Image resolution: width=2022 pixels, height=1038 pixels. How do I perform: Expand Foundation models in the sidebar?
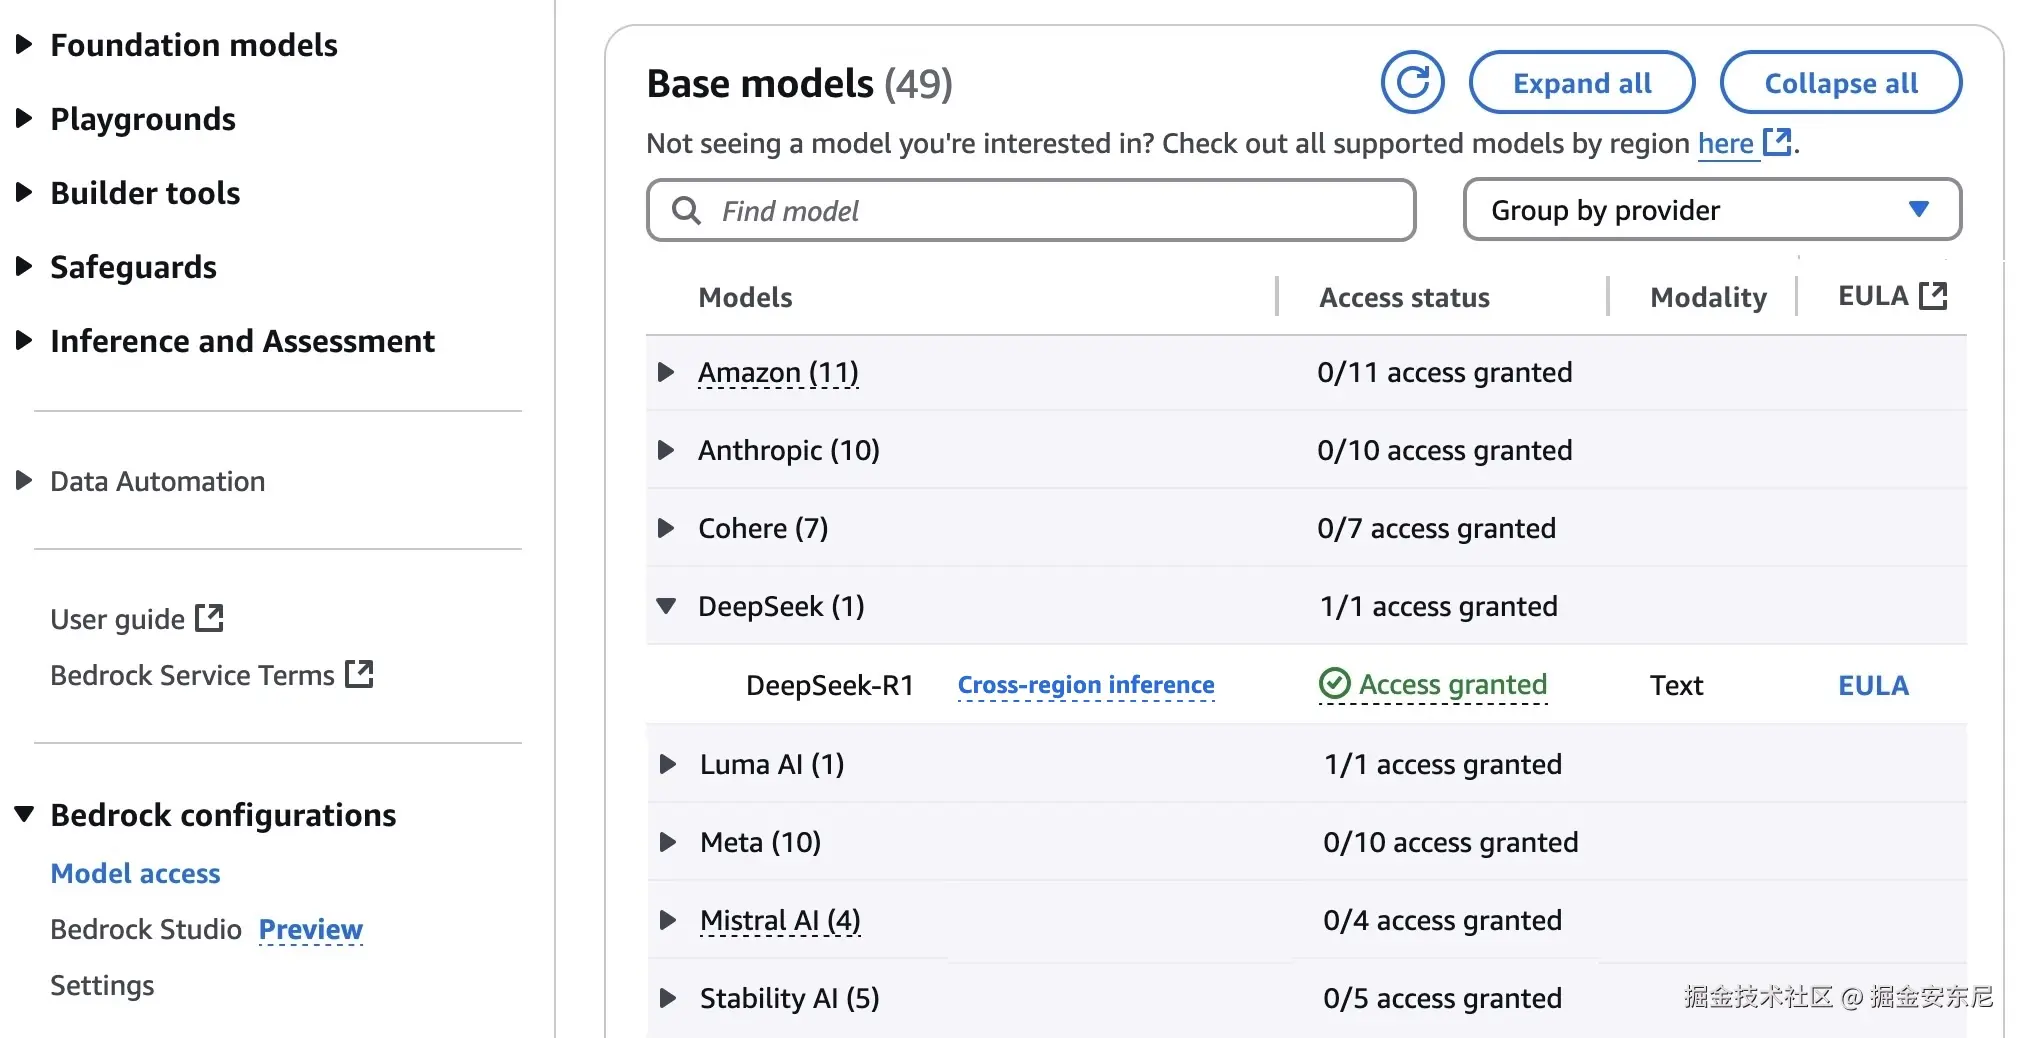click(25, 45)
